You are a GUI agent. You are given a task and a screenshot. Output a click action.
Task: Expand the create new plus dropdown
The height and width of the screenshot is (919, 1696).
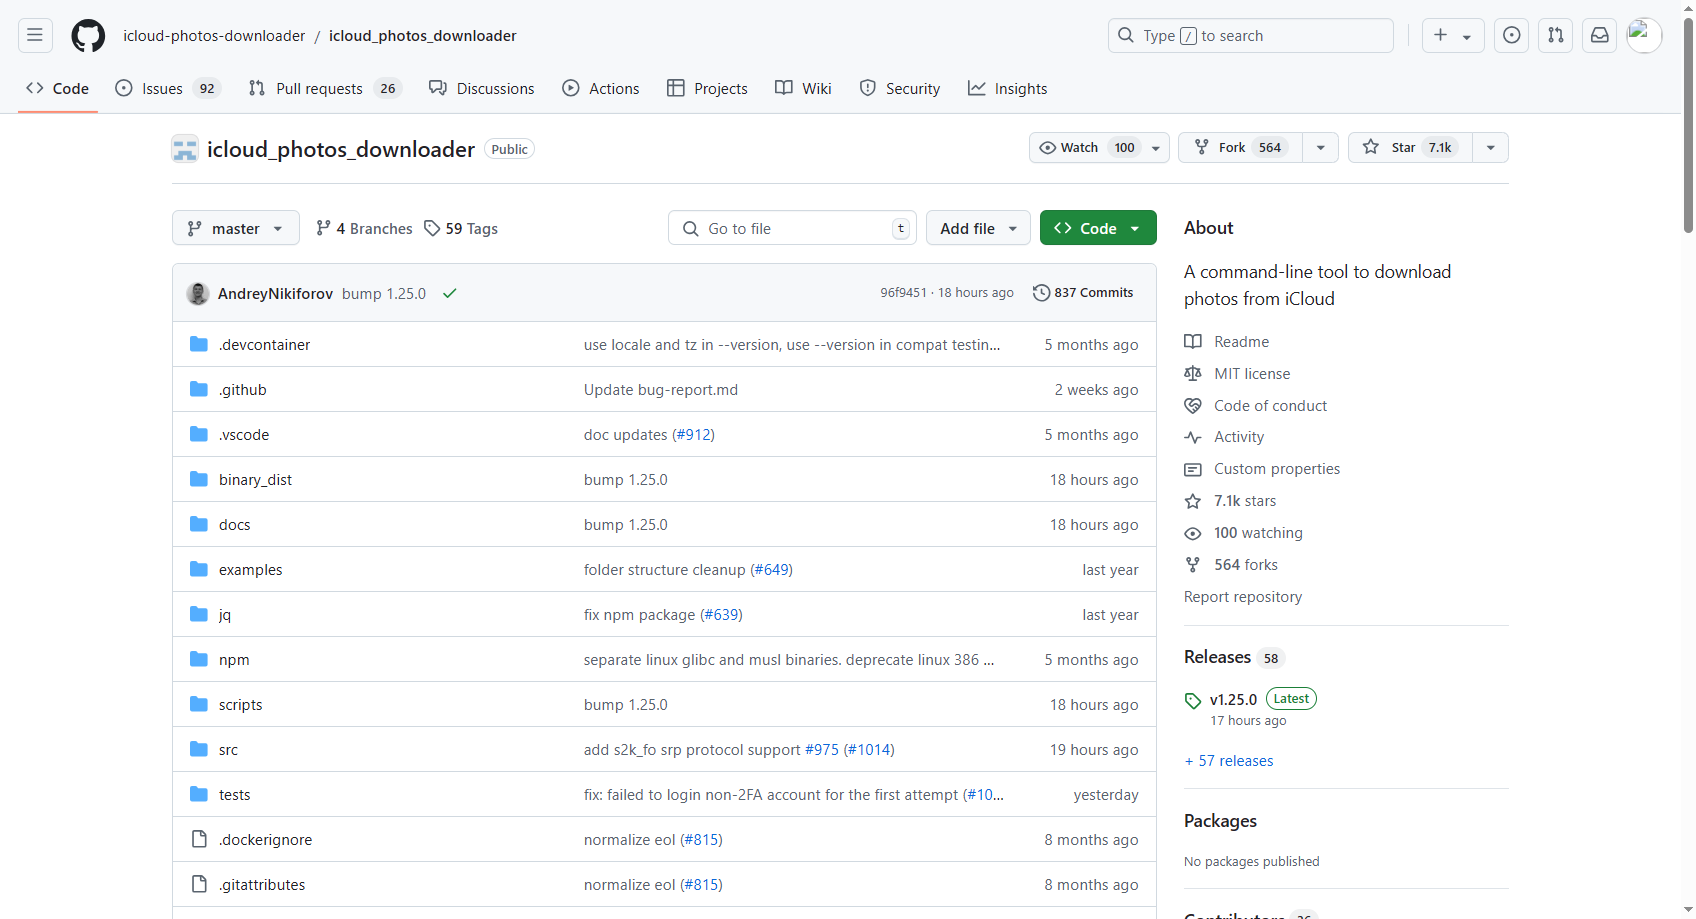click(x=1453, y=36)
